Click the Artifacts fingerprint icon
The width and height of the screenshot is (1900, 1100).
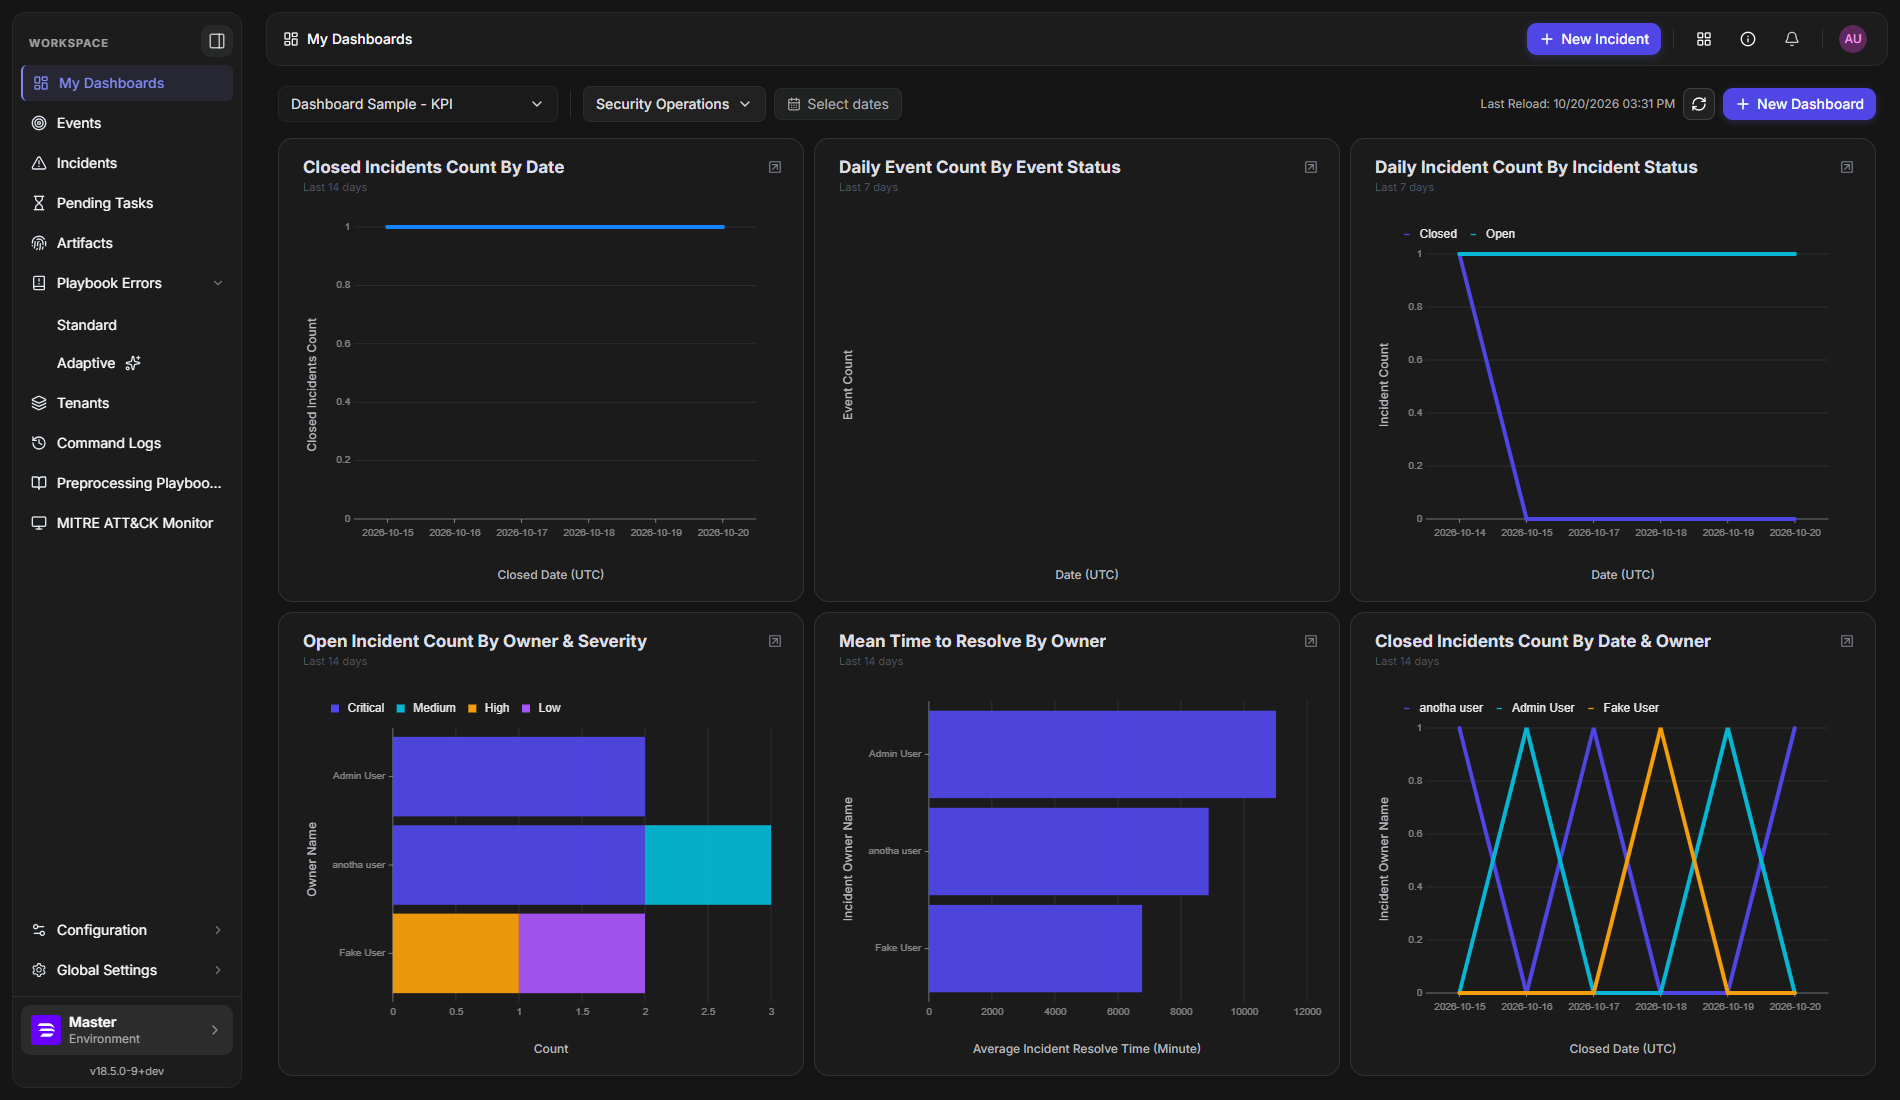click(39, 243)
